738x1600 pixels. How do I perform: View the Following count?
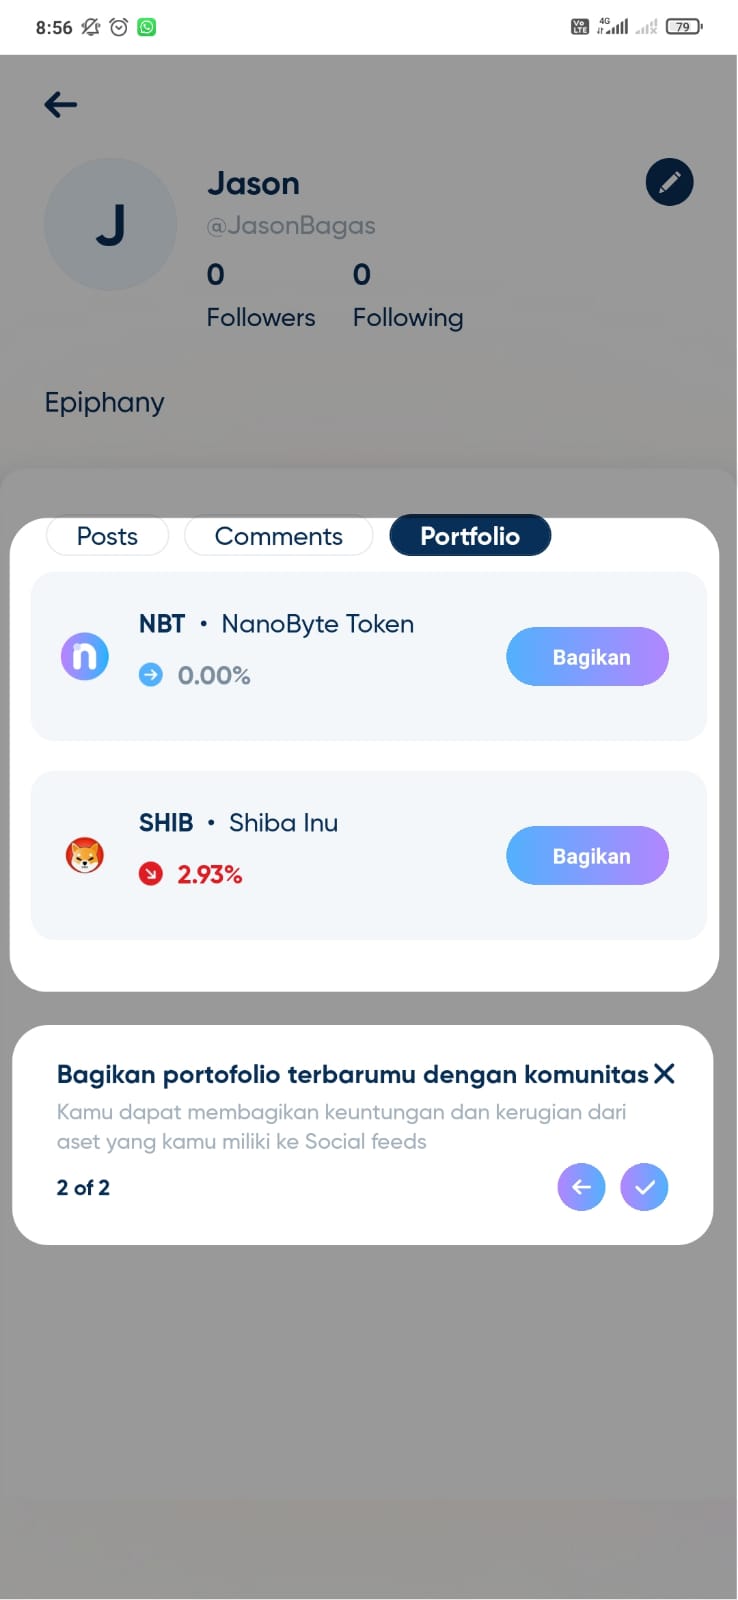click(x=407, y=295)
